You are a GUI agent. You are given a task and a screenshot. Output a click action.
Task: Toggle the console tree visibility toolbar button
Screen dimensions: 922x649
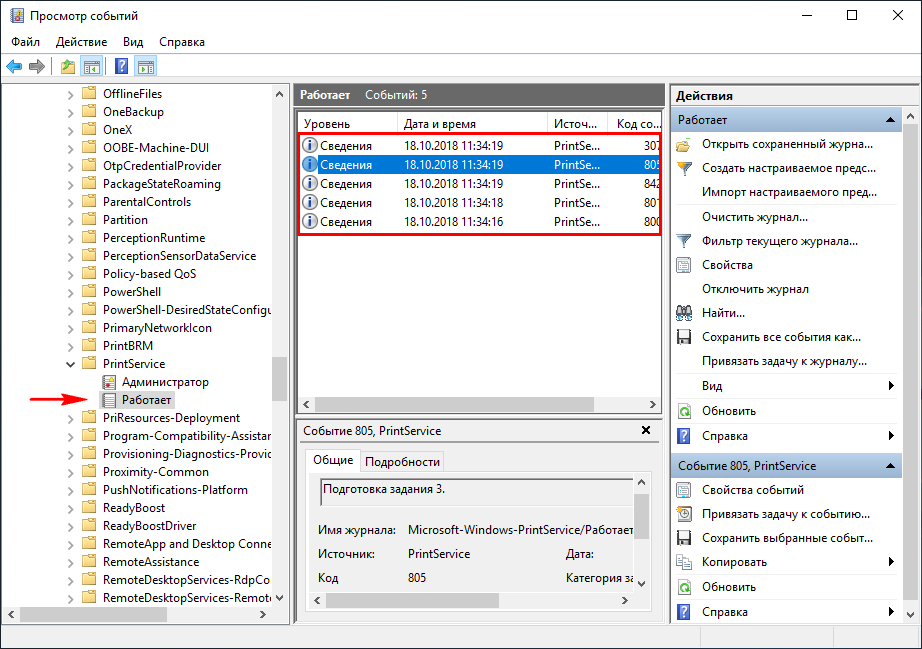pos(92,67)
